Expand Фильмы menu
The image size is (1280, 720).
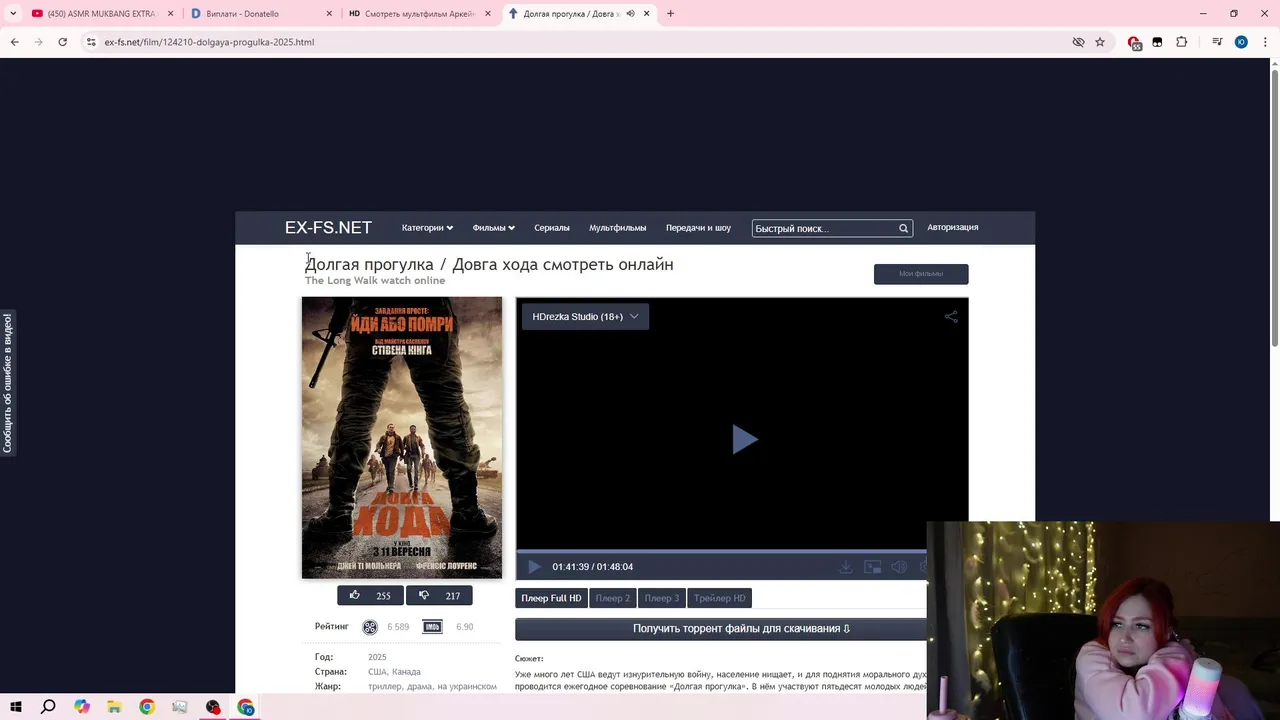tap(493, 228)
